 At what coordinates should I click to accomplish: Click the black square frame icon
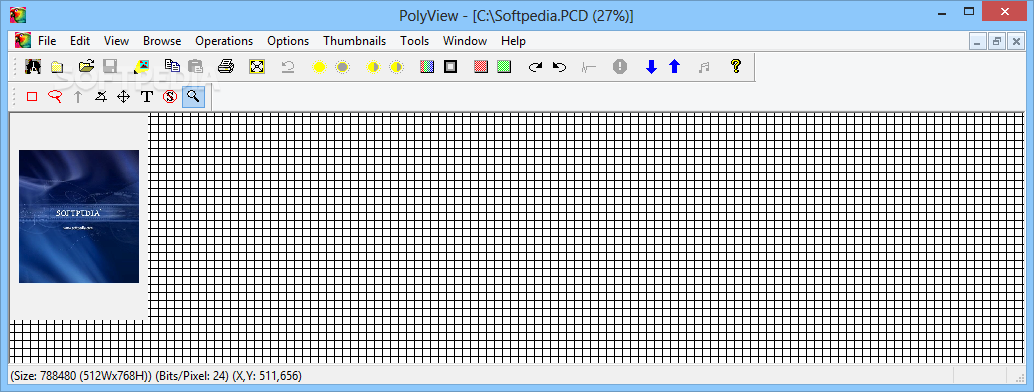(x=450, y=66)
